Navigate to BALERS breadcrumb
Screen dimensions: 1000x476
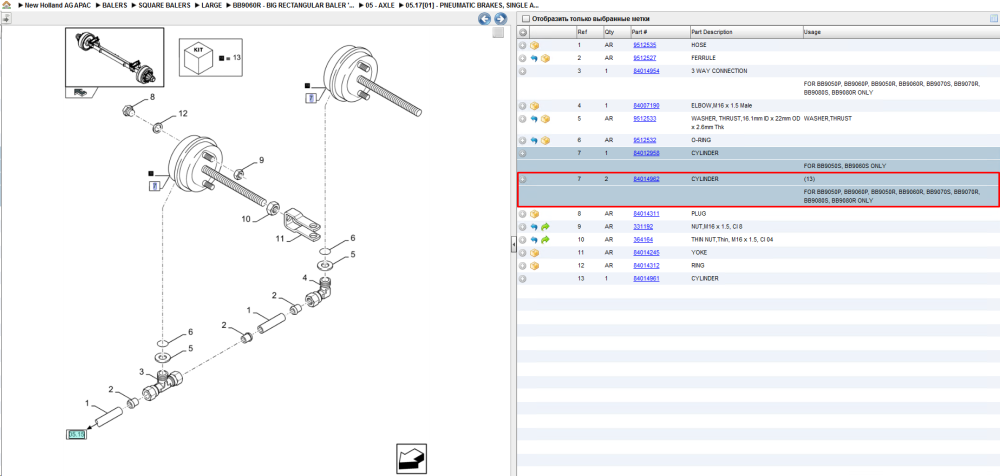pos(114,5)
